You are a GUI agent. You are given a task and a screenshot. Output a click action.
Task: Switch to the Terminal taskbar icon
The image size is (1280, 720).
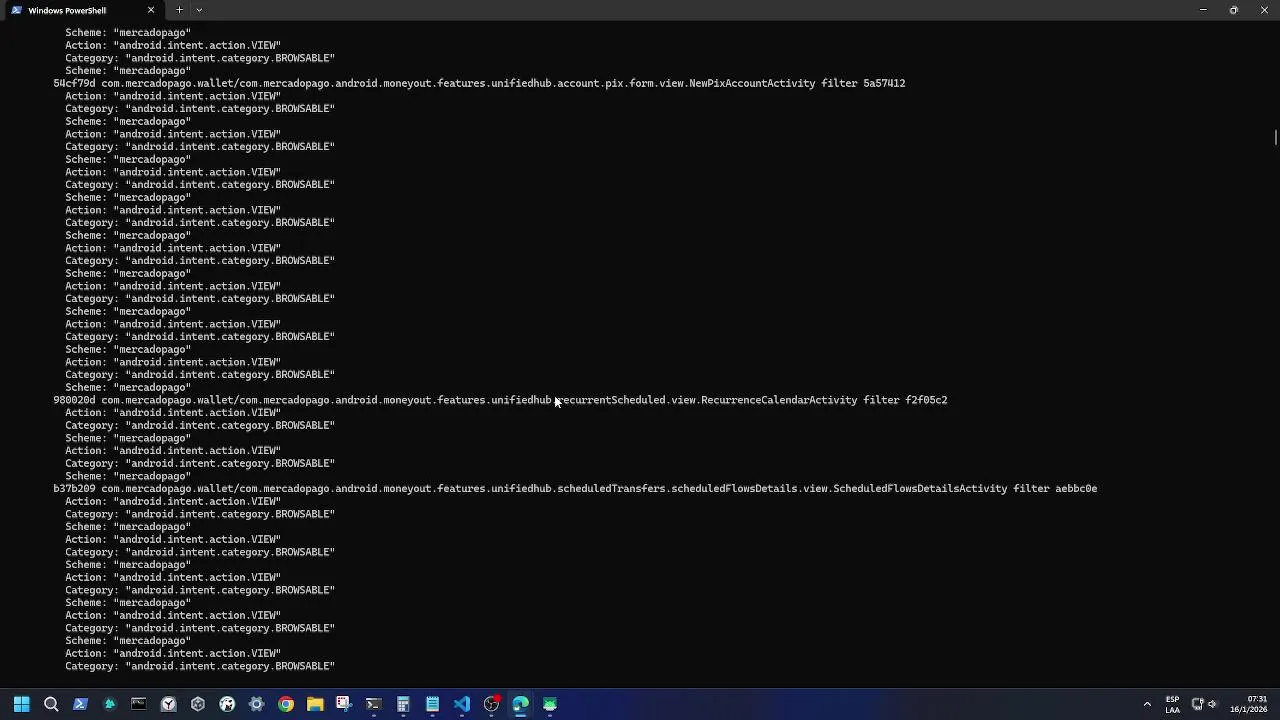(373, 704)
